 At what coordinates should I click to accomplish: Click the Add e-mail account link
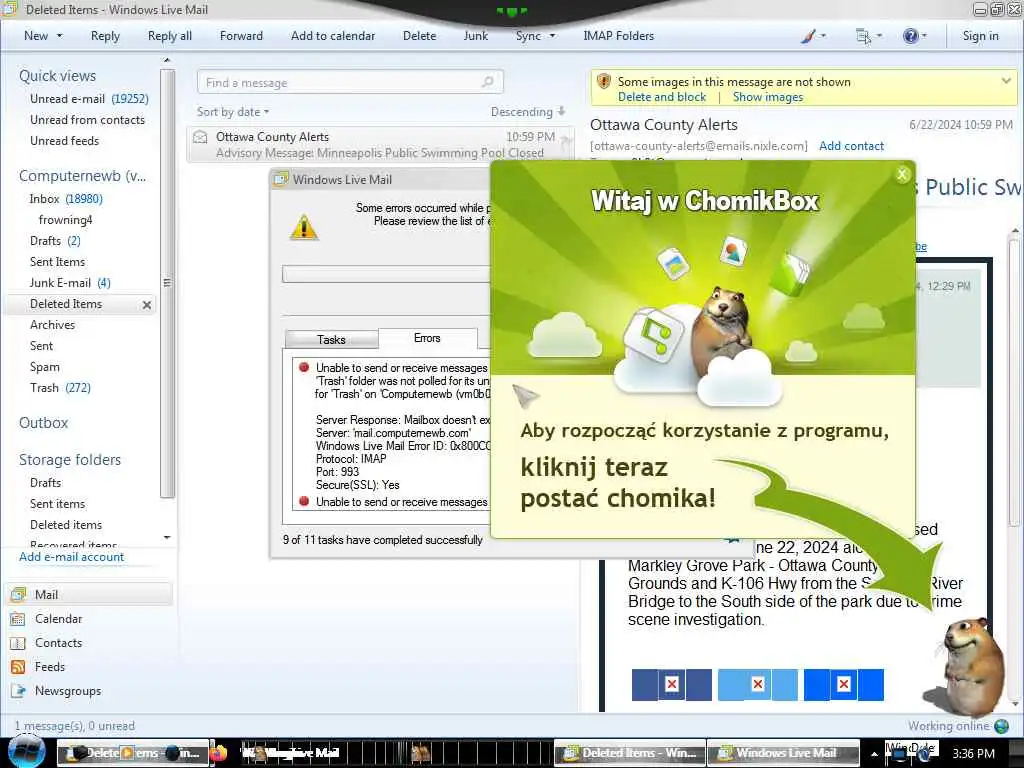pyautogui.click(x=71, y=557)
